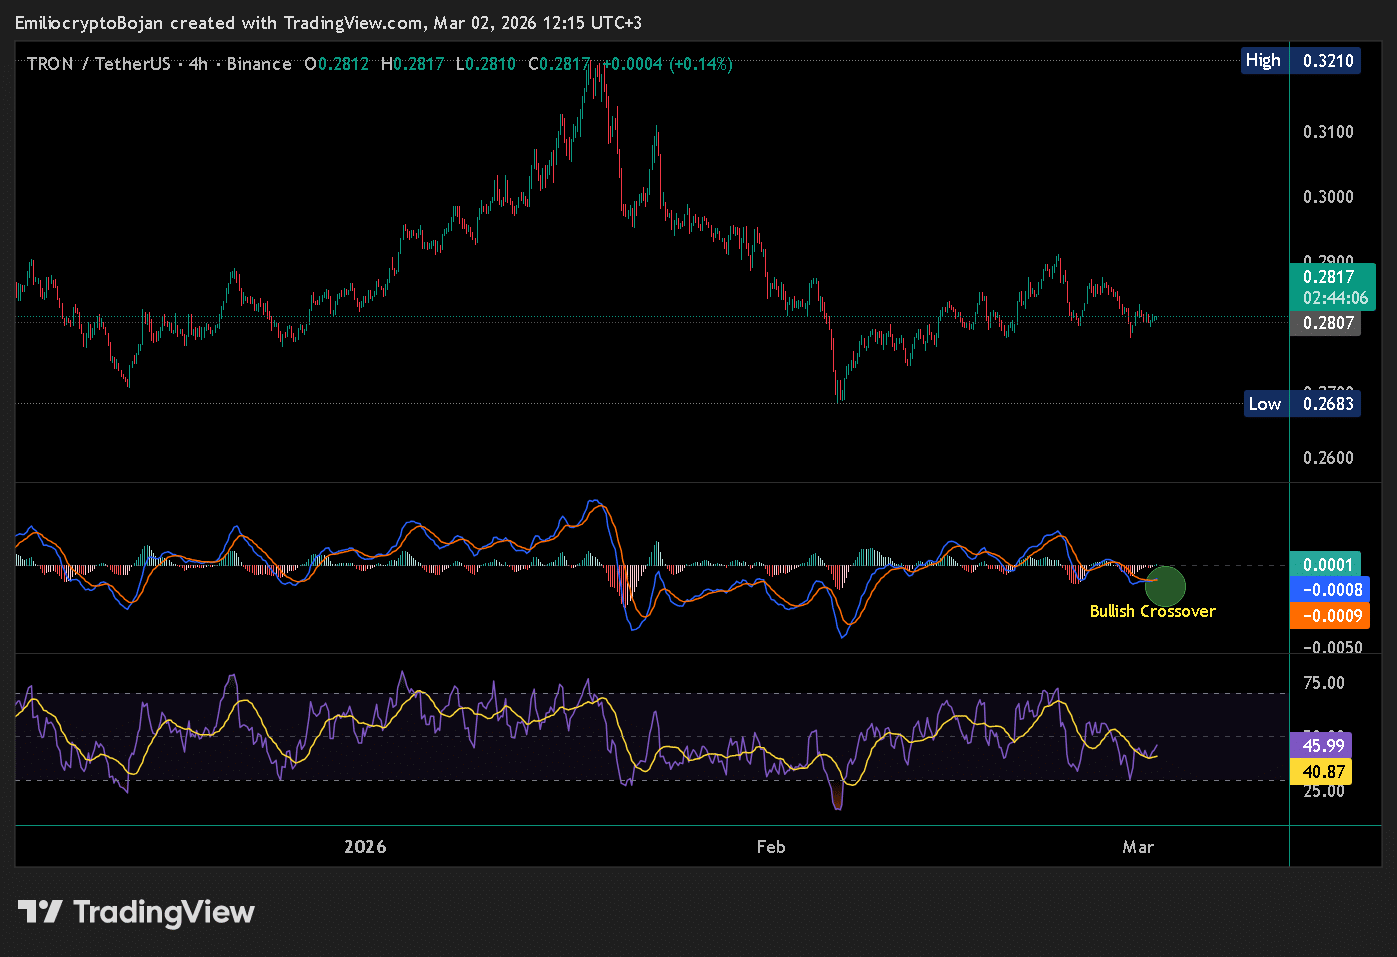Viewport: 1397px width, 957px height.
Task: Click the Bullish Crossover annotation text
Action: click(x=1152, y=611)
